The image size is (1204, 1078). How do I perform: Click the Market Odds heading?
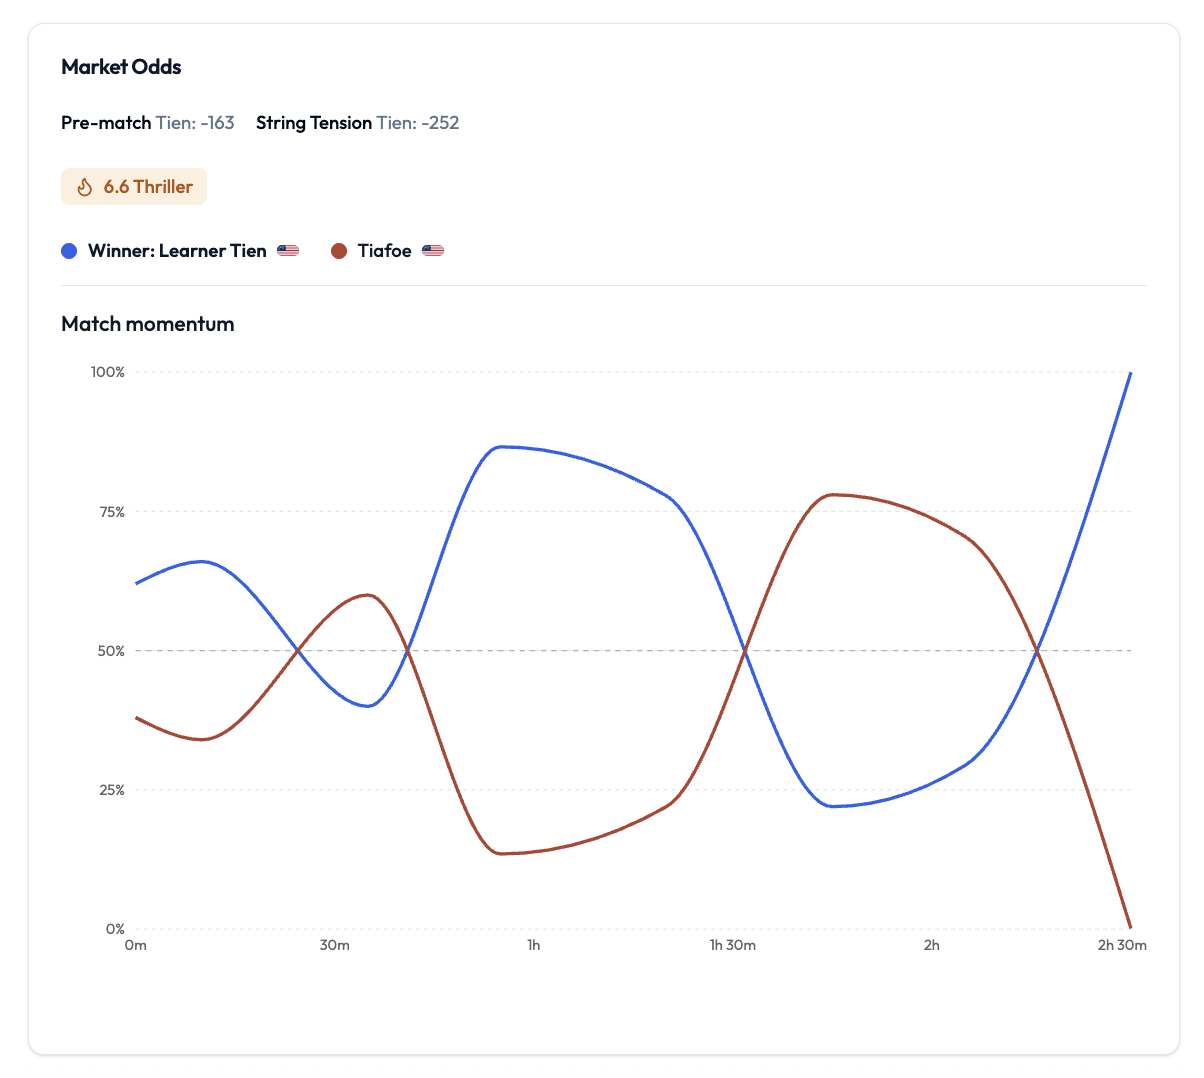click(121, 67)
